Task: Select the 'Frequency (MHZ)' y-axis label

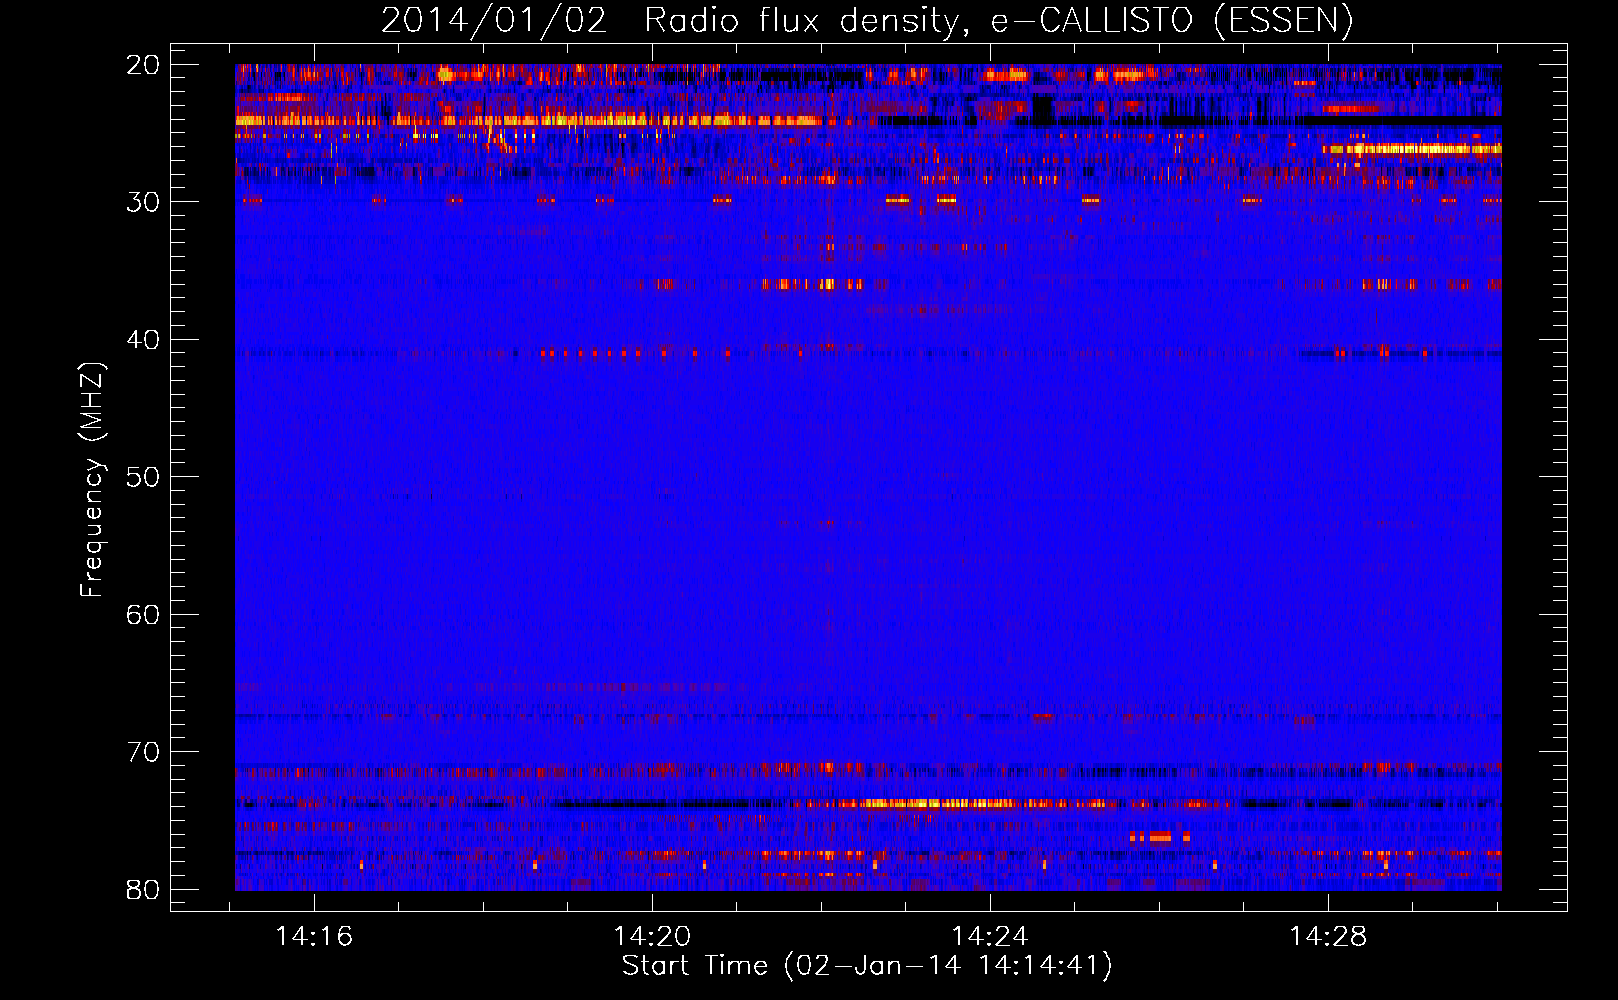Action: (x=92, y=481)
